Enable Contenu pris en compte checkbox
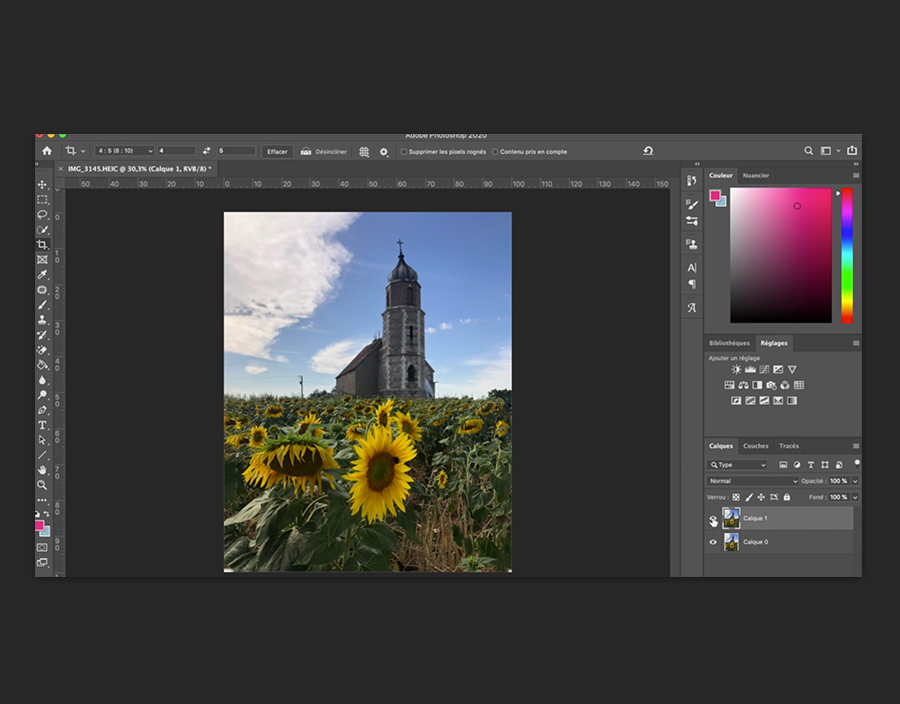900x704 pixels. (495, 152)
